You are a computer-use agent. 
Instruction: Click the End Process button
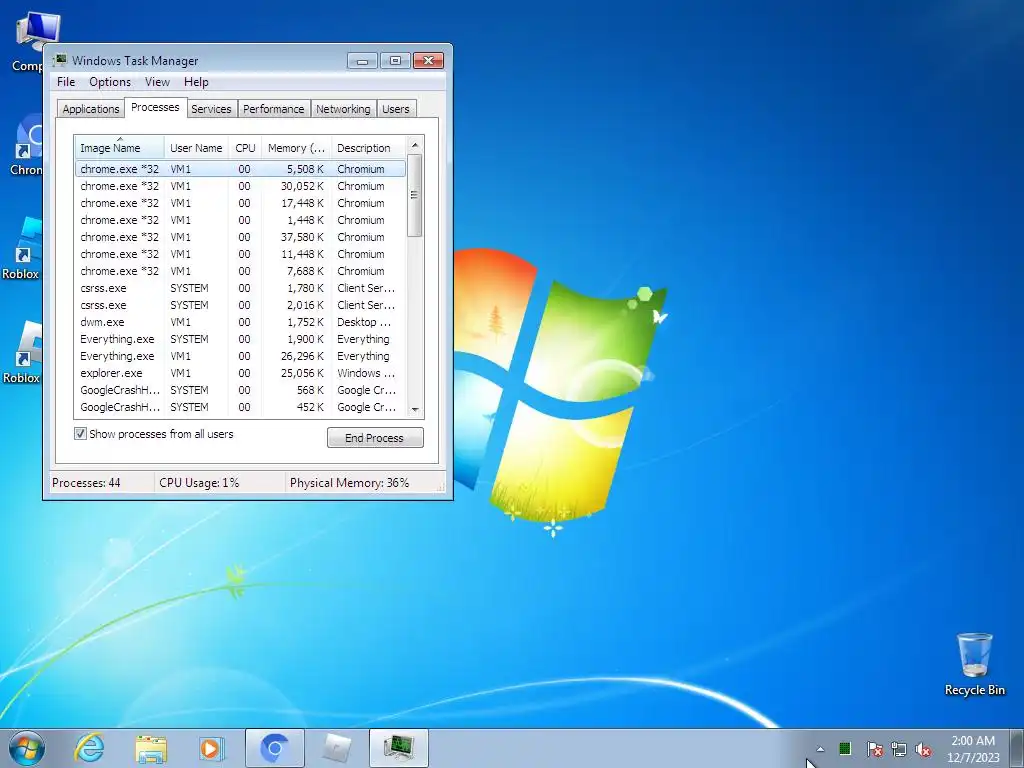375,438
